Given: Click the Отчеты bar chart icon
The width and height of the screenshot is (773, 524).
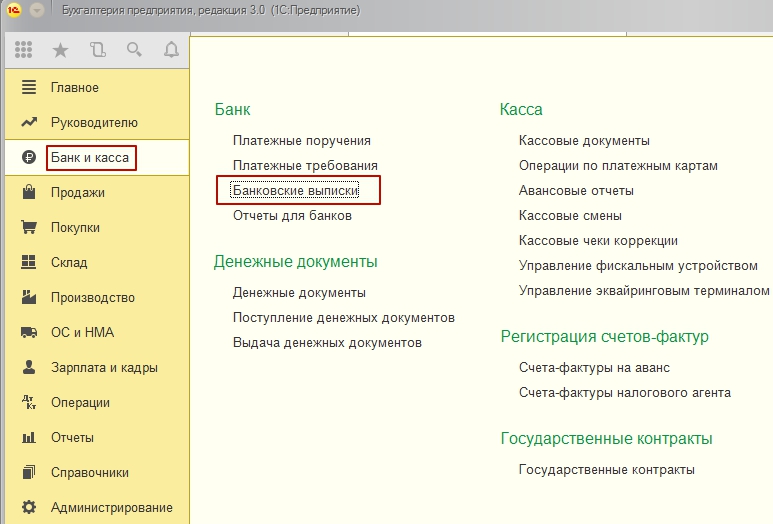Looking at the screenshot, I should click(29, 437).
